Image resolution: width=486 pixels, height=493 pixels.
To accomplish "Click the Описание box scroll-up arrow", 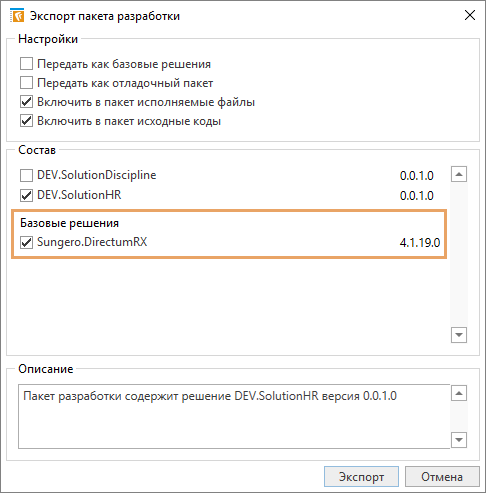I will tap(459, 393).
